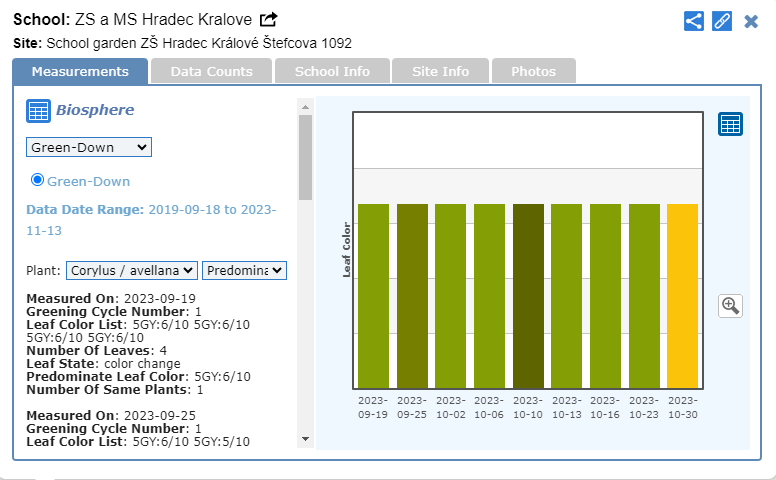Image resolution: width=776 pixels, height=480 pixels.
Task: Open school page external link icon
Action: [269, 20]
